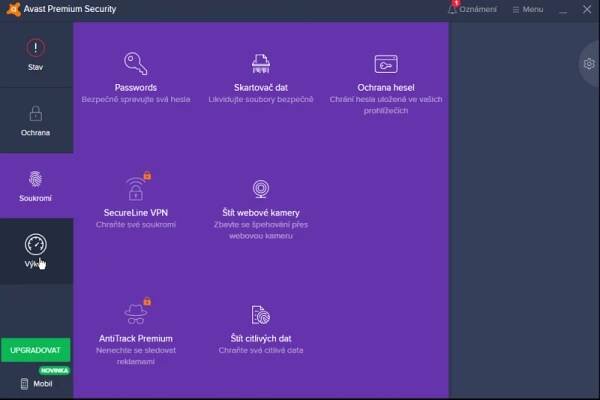The image size is (600, 400).
Task: Select the Soukromí sidebar section
Action: tap(36, 186)
